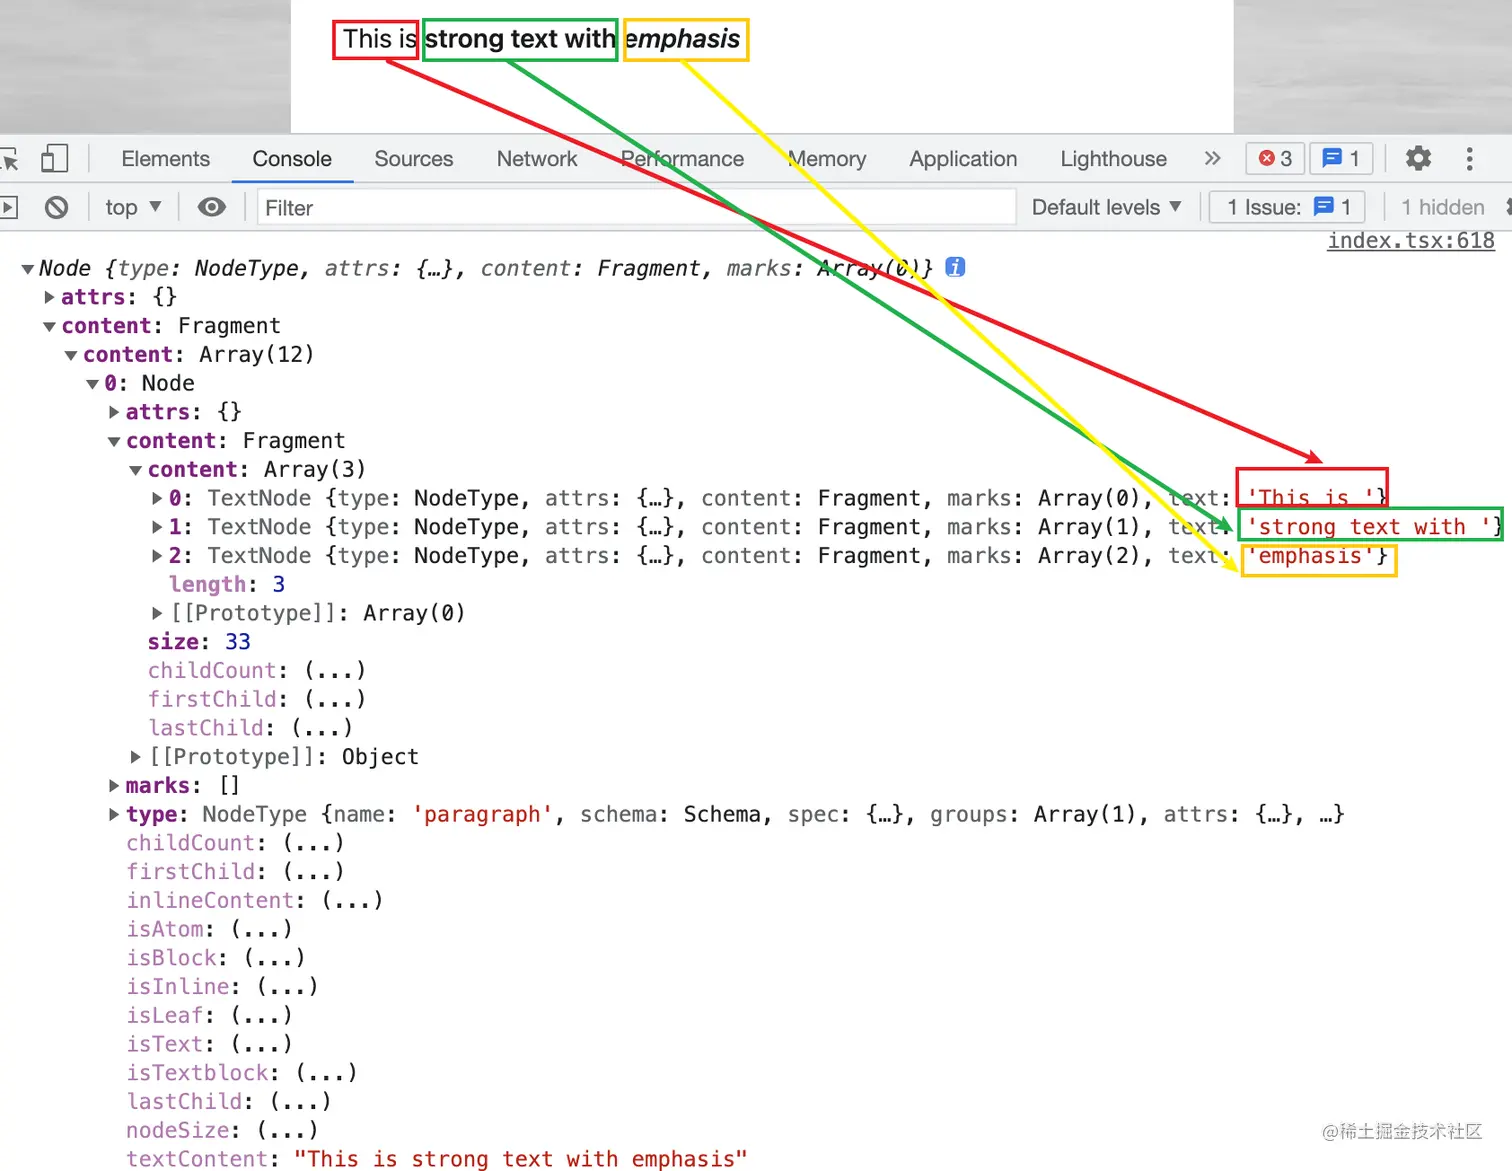
Task: Switch to the Network tab
Action: coord(537,159)
